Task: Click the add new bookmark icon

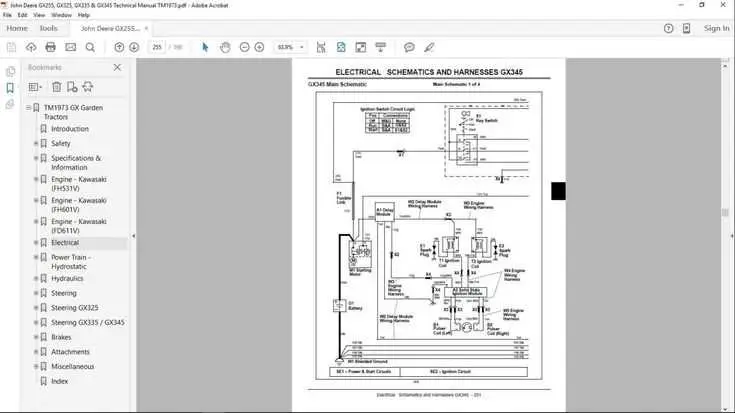Action: tap(72, 87)
